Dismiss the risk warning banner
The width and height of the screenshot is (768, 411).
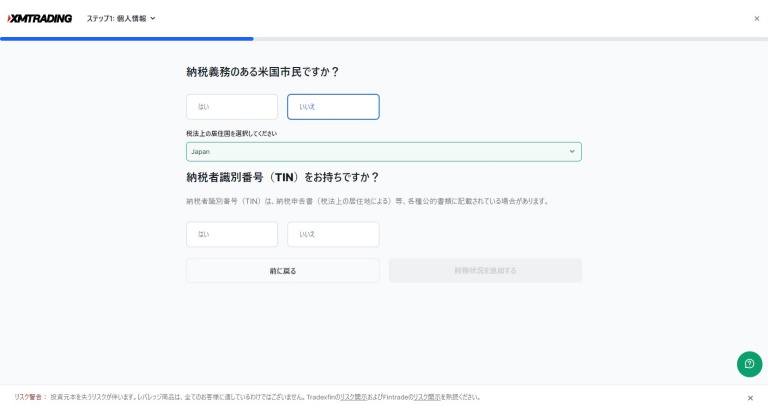point(750,398)
